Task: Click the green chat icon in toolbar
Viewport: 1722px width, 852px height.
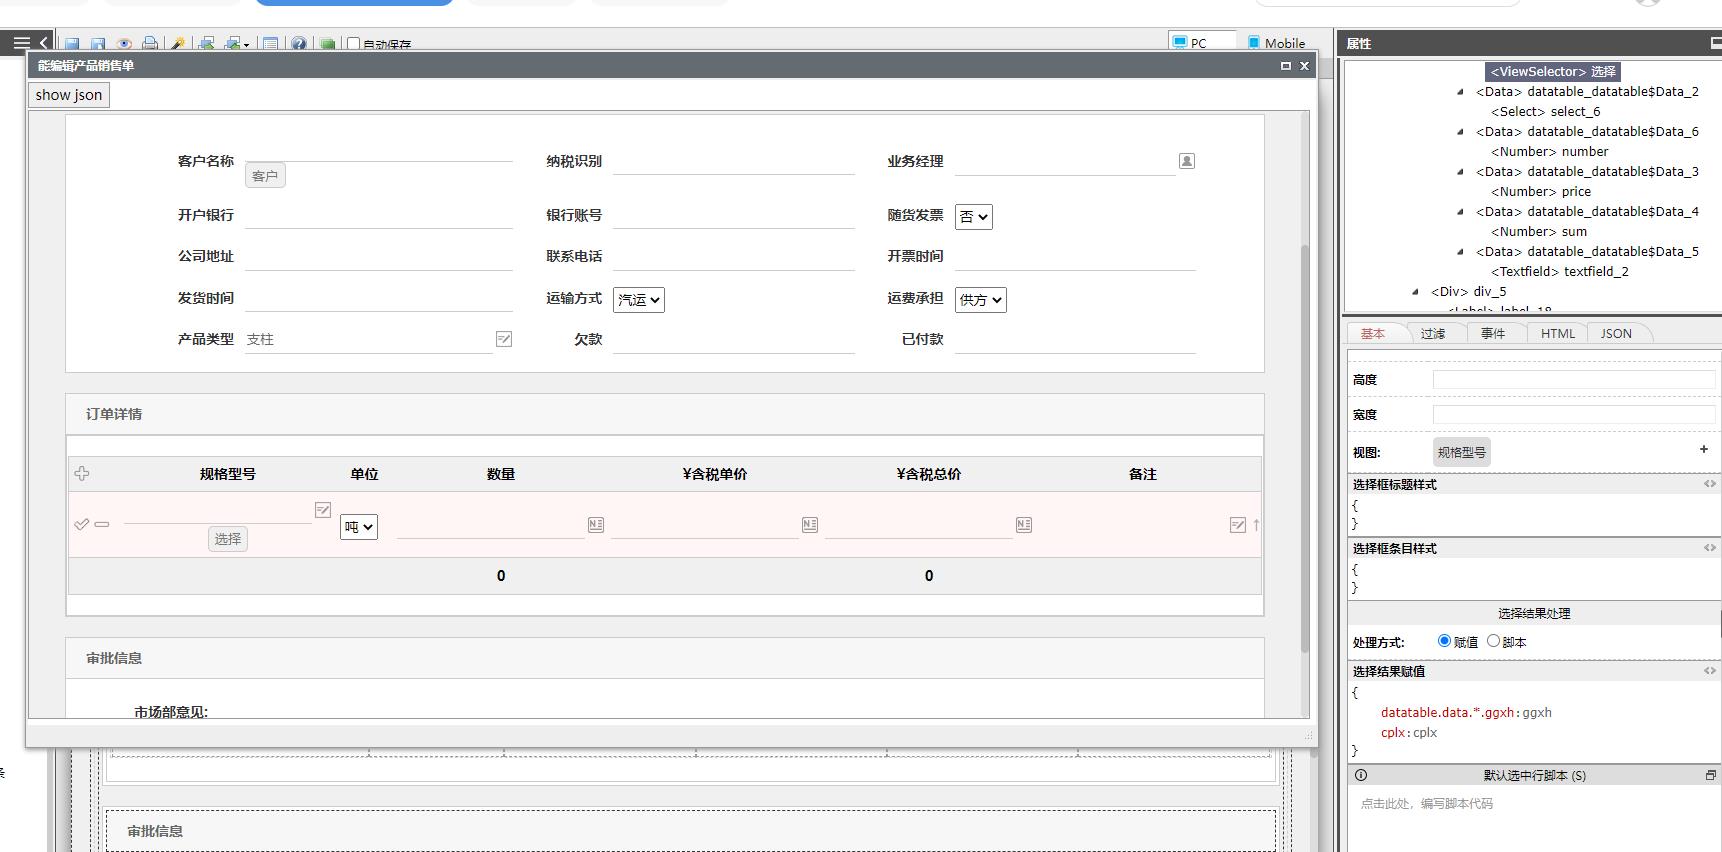Action: pos(327,44)
